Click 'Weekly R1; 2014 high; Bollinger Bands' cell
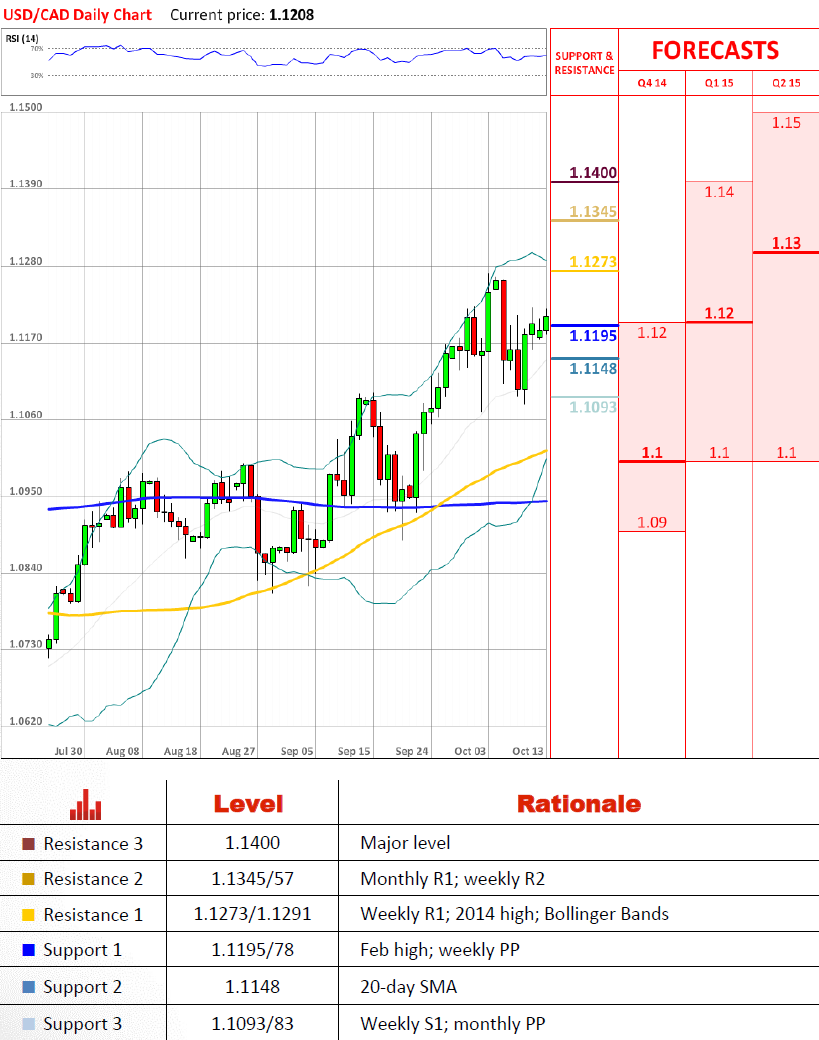Screen dimensions: 819x1040 [x=515, y=914]
